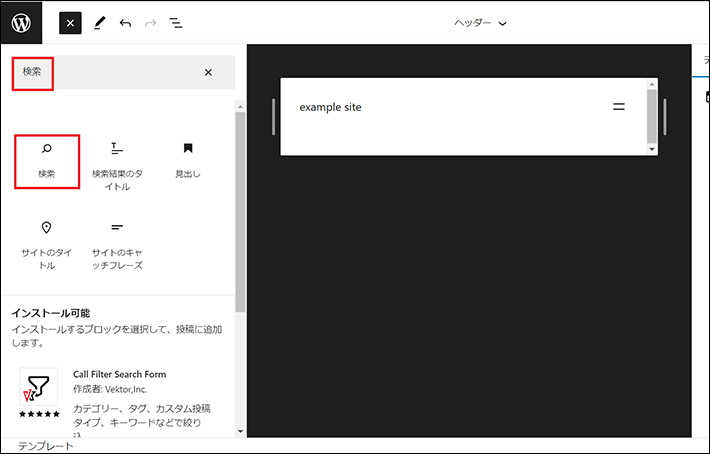Click the five-star rating under plugin
This screenshot has width=710, height=454.
click(39, 414)
